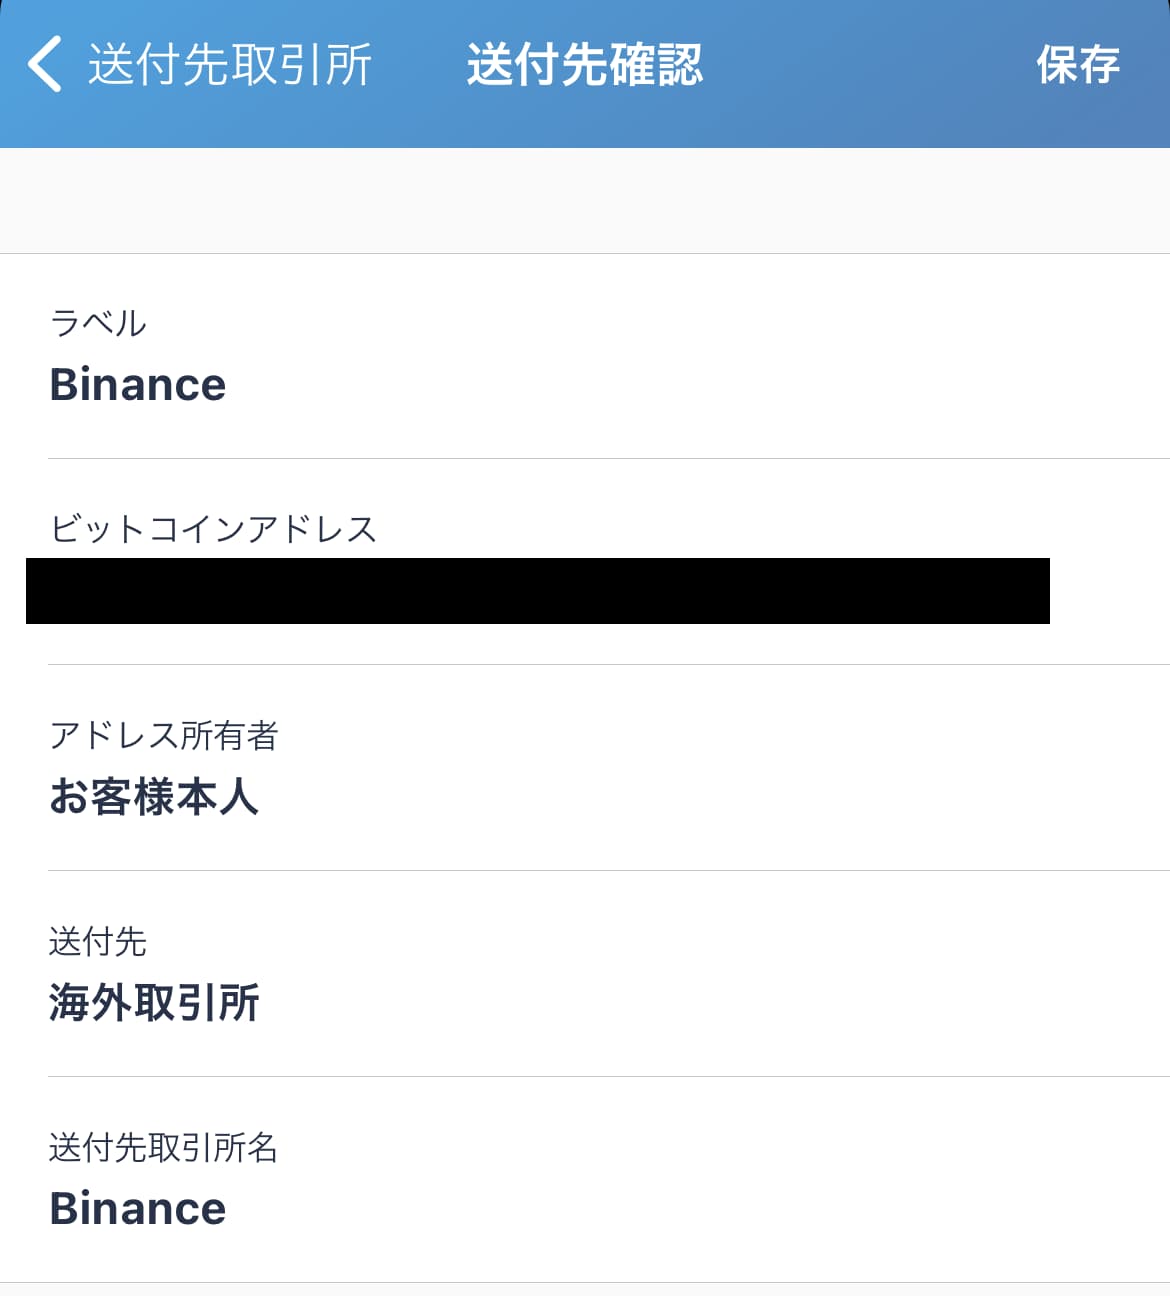Tap blank space beside ラベル Binance value

pos(700,385)
